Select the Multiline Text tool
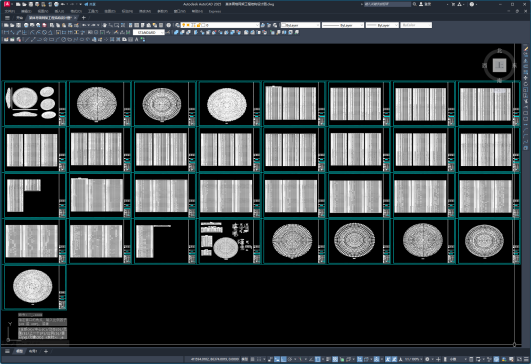Image resolution: width=531 pixels, height=364 pixels. click(x=136, y=40)
